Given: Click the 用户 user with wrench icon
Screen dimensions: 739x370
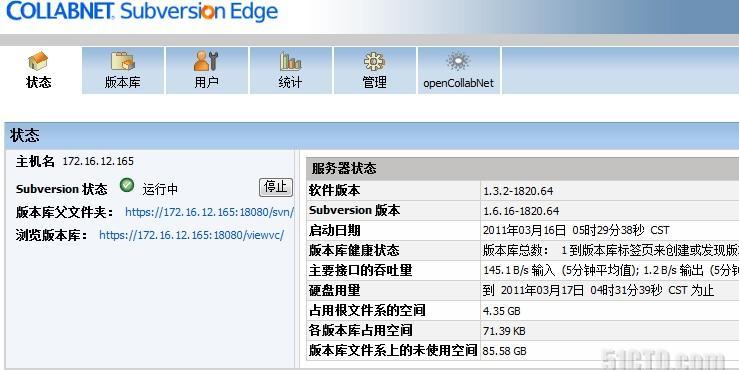Looking at the screenshot, I should point(206,61).
